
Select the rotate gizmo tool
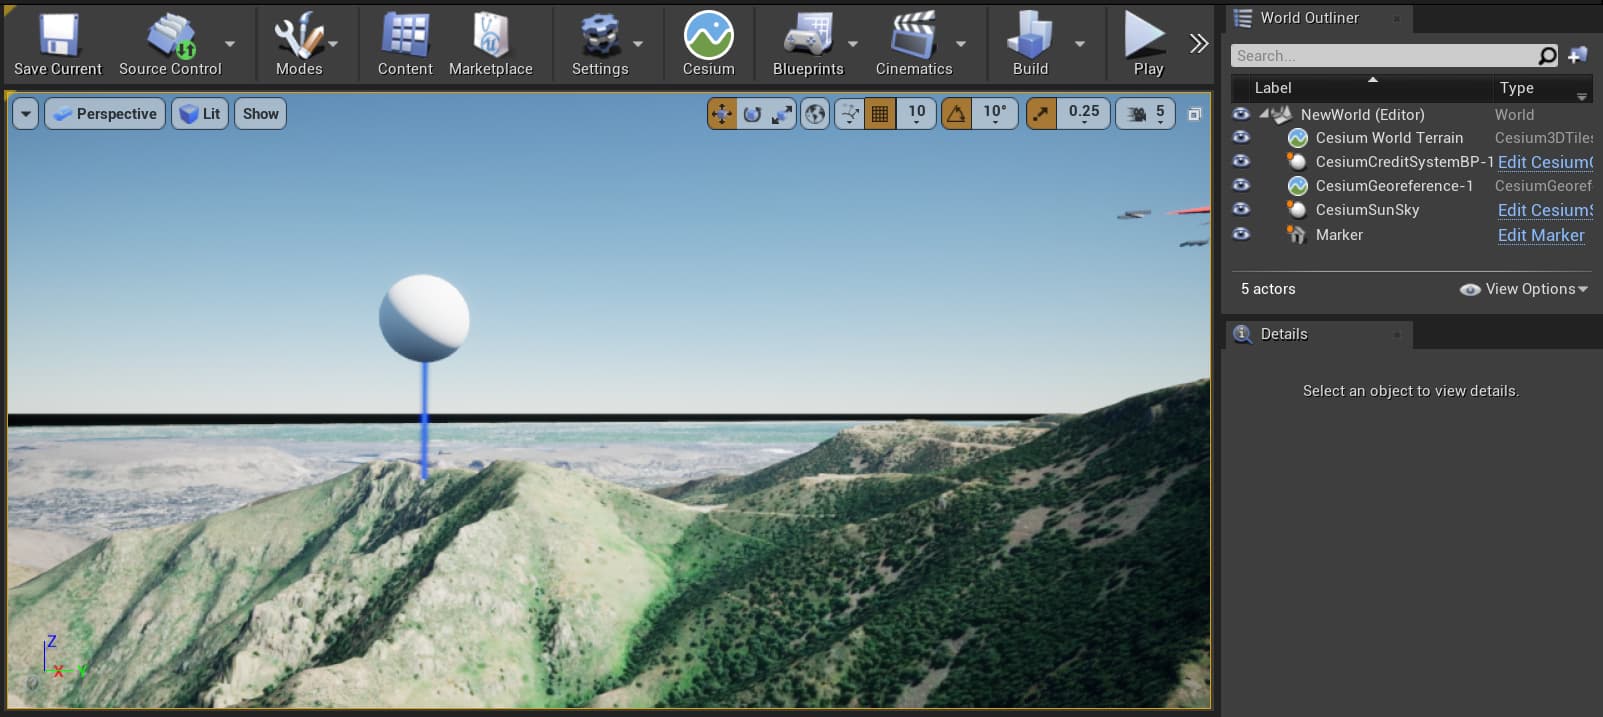[x=752, y=114]
